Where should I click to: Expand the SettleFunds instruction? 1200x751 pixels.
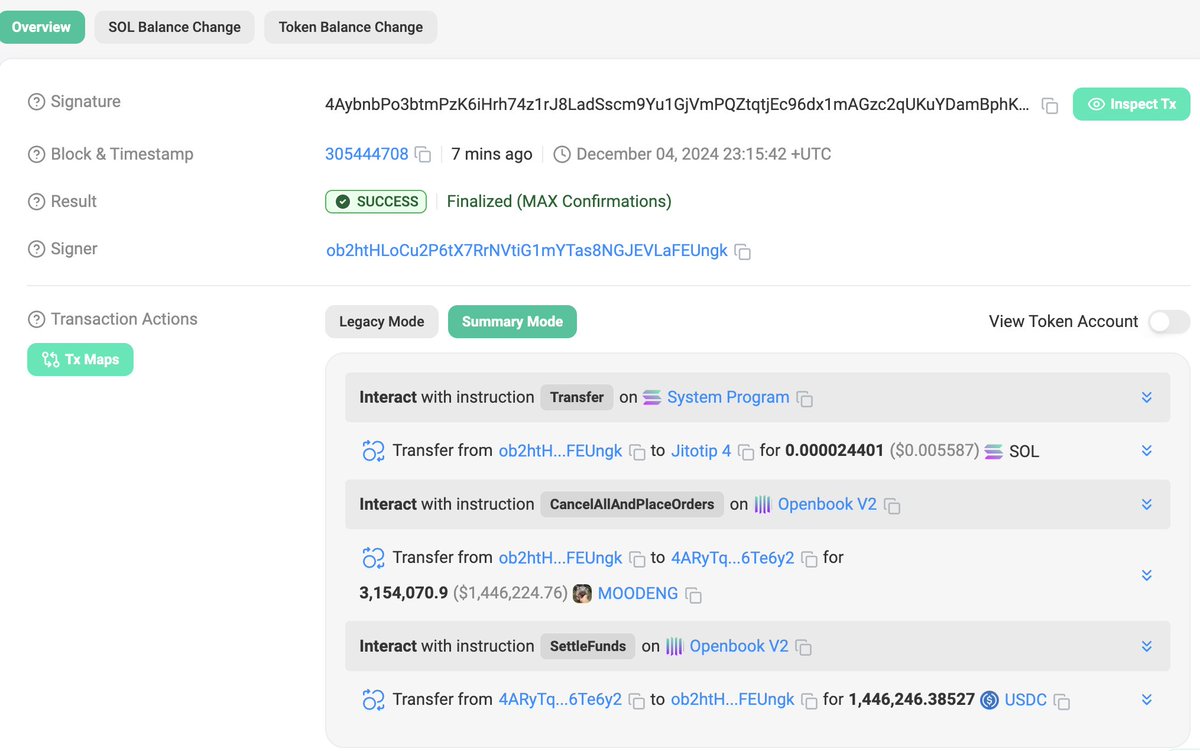[x=1147, y=647]
